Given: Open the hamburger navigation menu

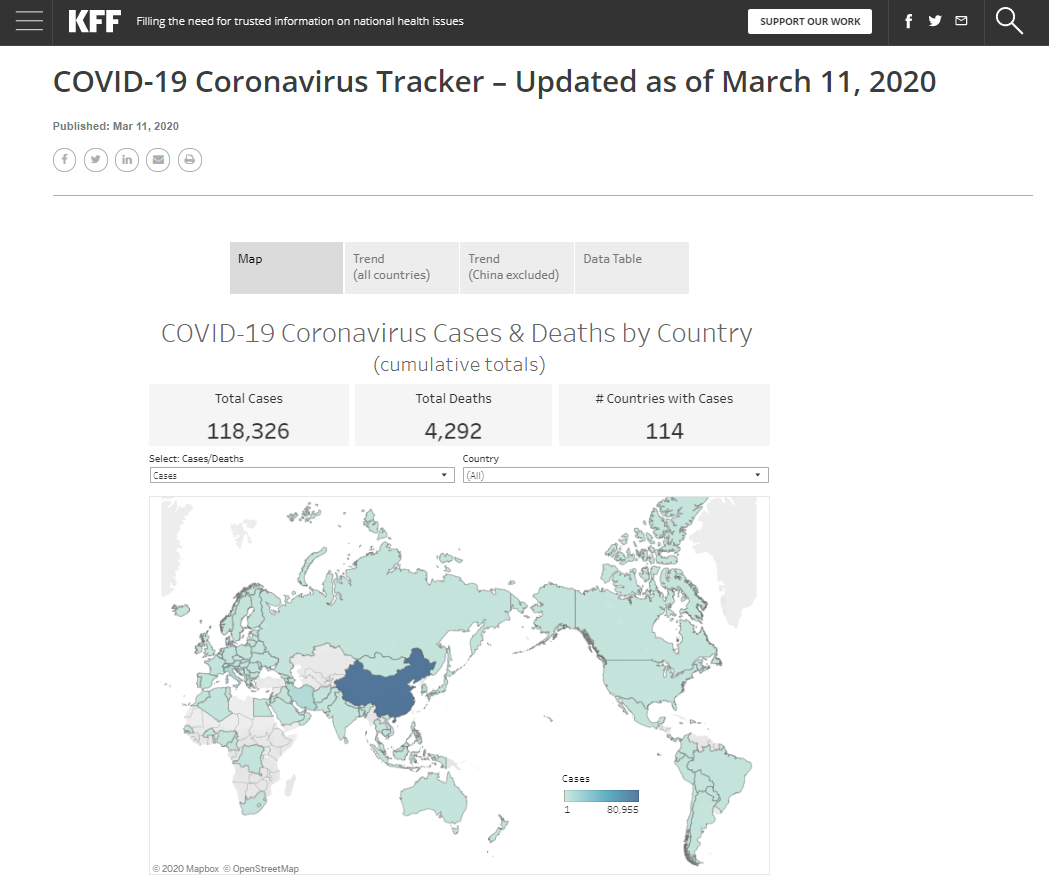Looking at the screenshot, I should point(29,21).
